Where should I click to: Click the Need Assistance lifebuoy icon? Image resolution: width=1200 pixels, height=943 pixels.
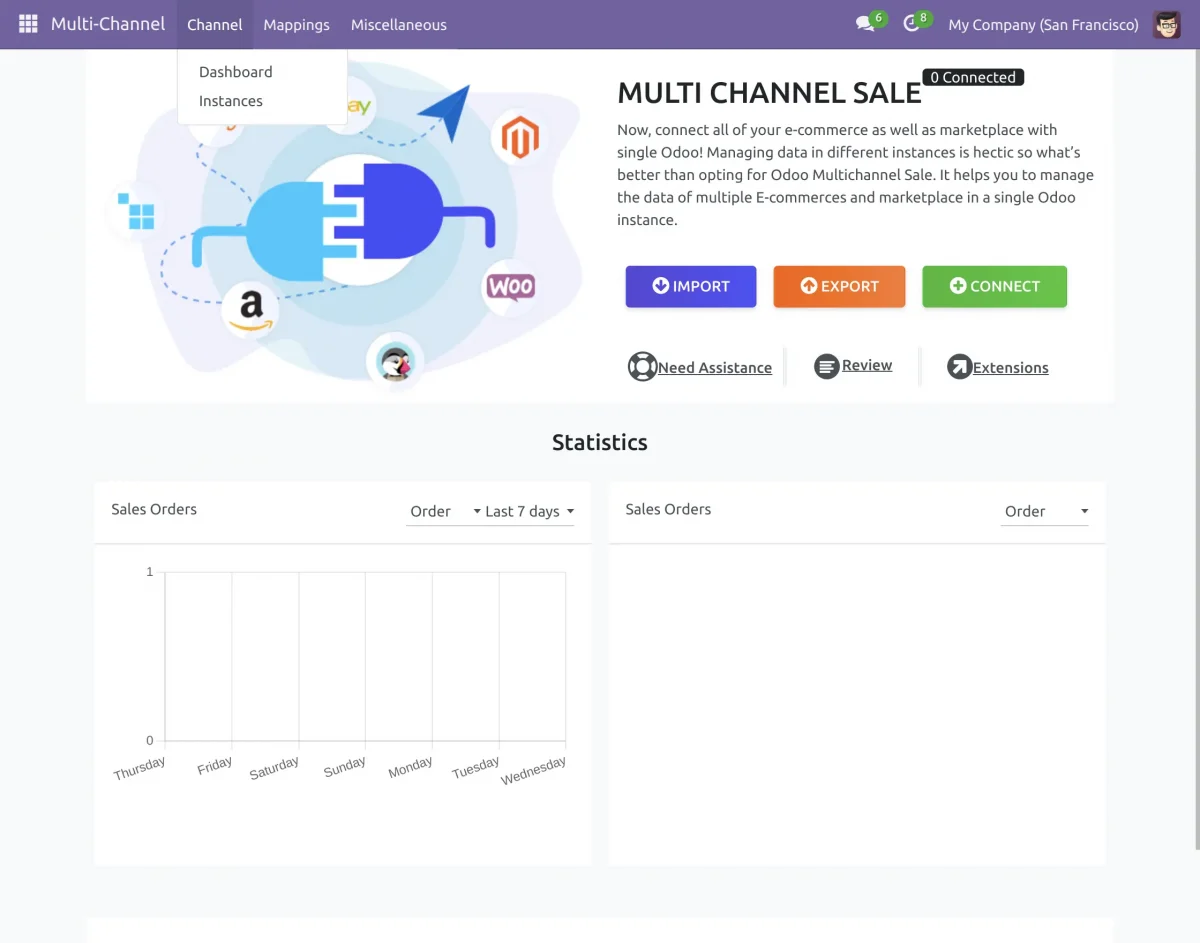tap(642, 366)
